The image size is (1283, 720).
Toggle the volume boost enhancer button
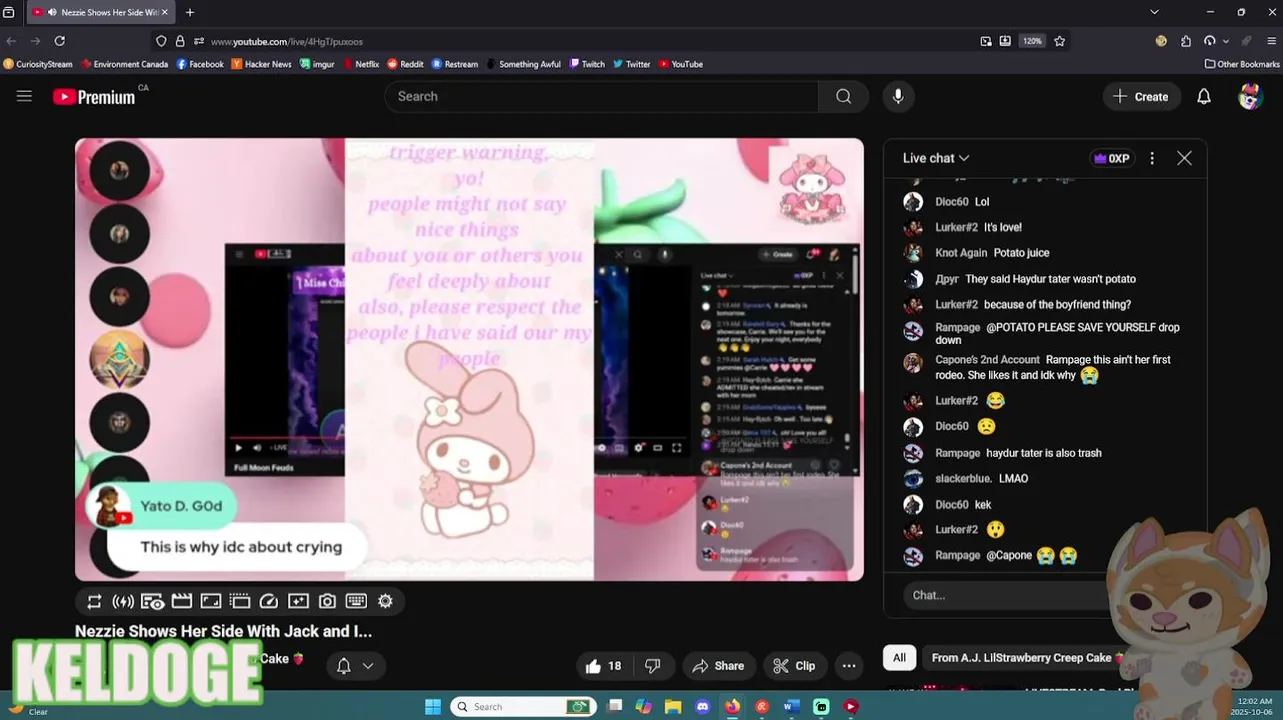123,601
